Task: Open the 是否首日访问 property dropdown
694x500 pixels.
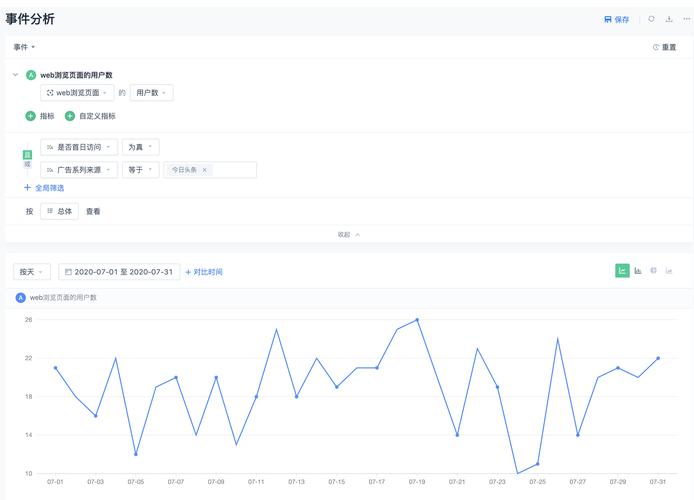Action: [79, 147]
